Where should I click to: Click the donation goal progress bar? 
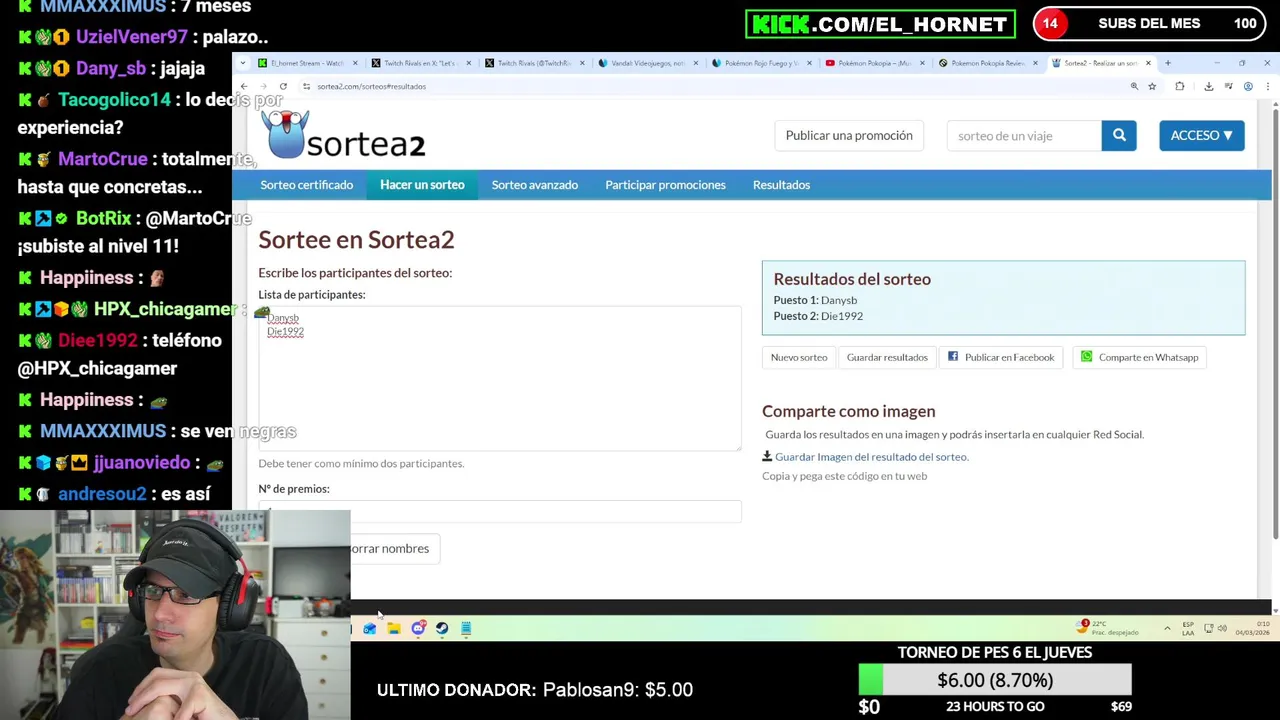pyautogui.click(x=995, y=680)
